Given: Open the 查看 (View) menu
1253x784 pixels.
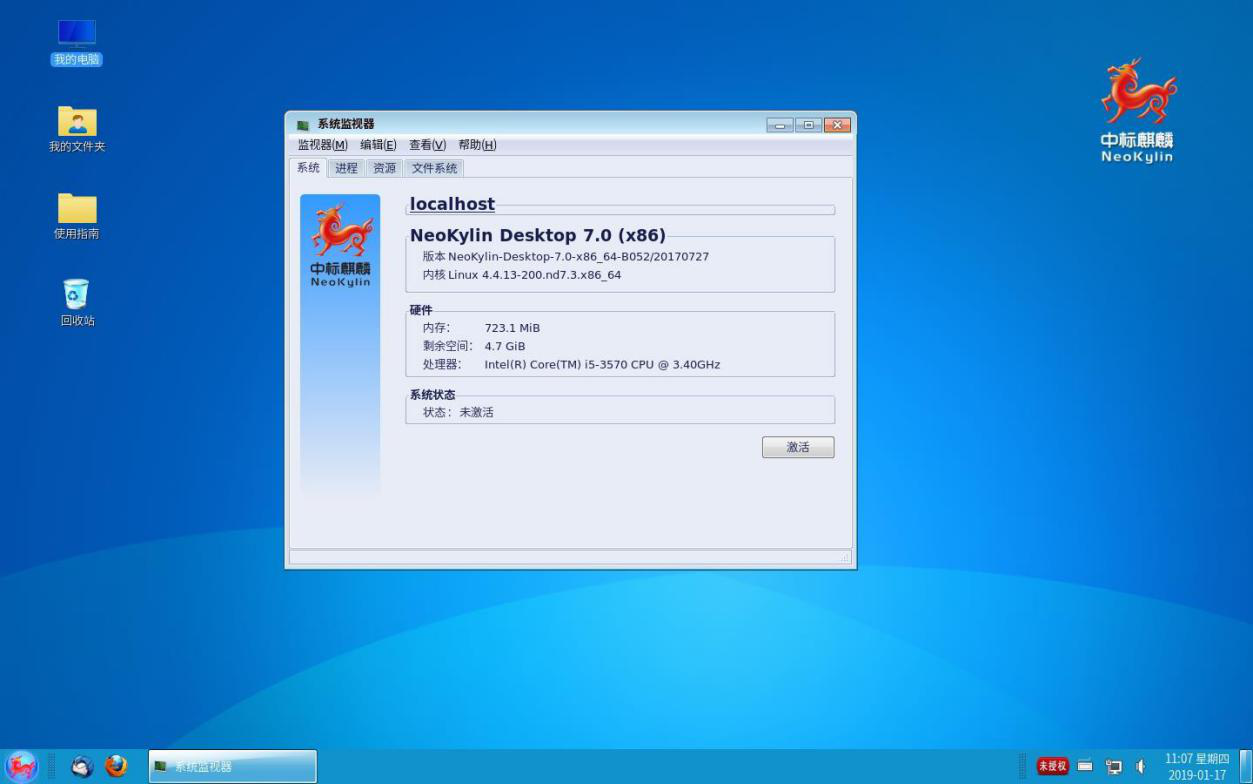Looking at the screenshot, I should coord(427,145).
